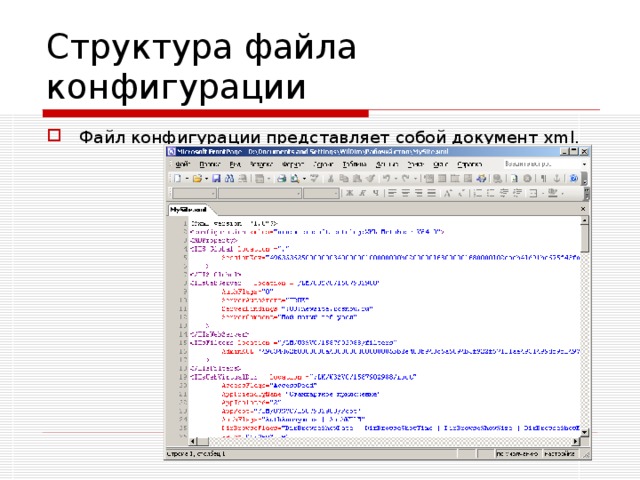640x480 pixels.
Task: Open the Формат menu
Action: pos(293,164)
